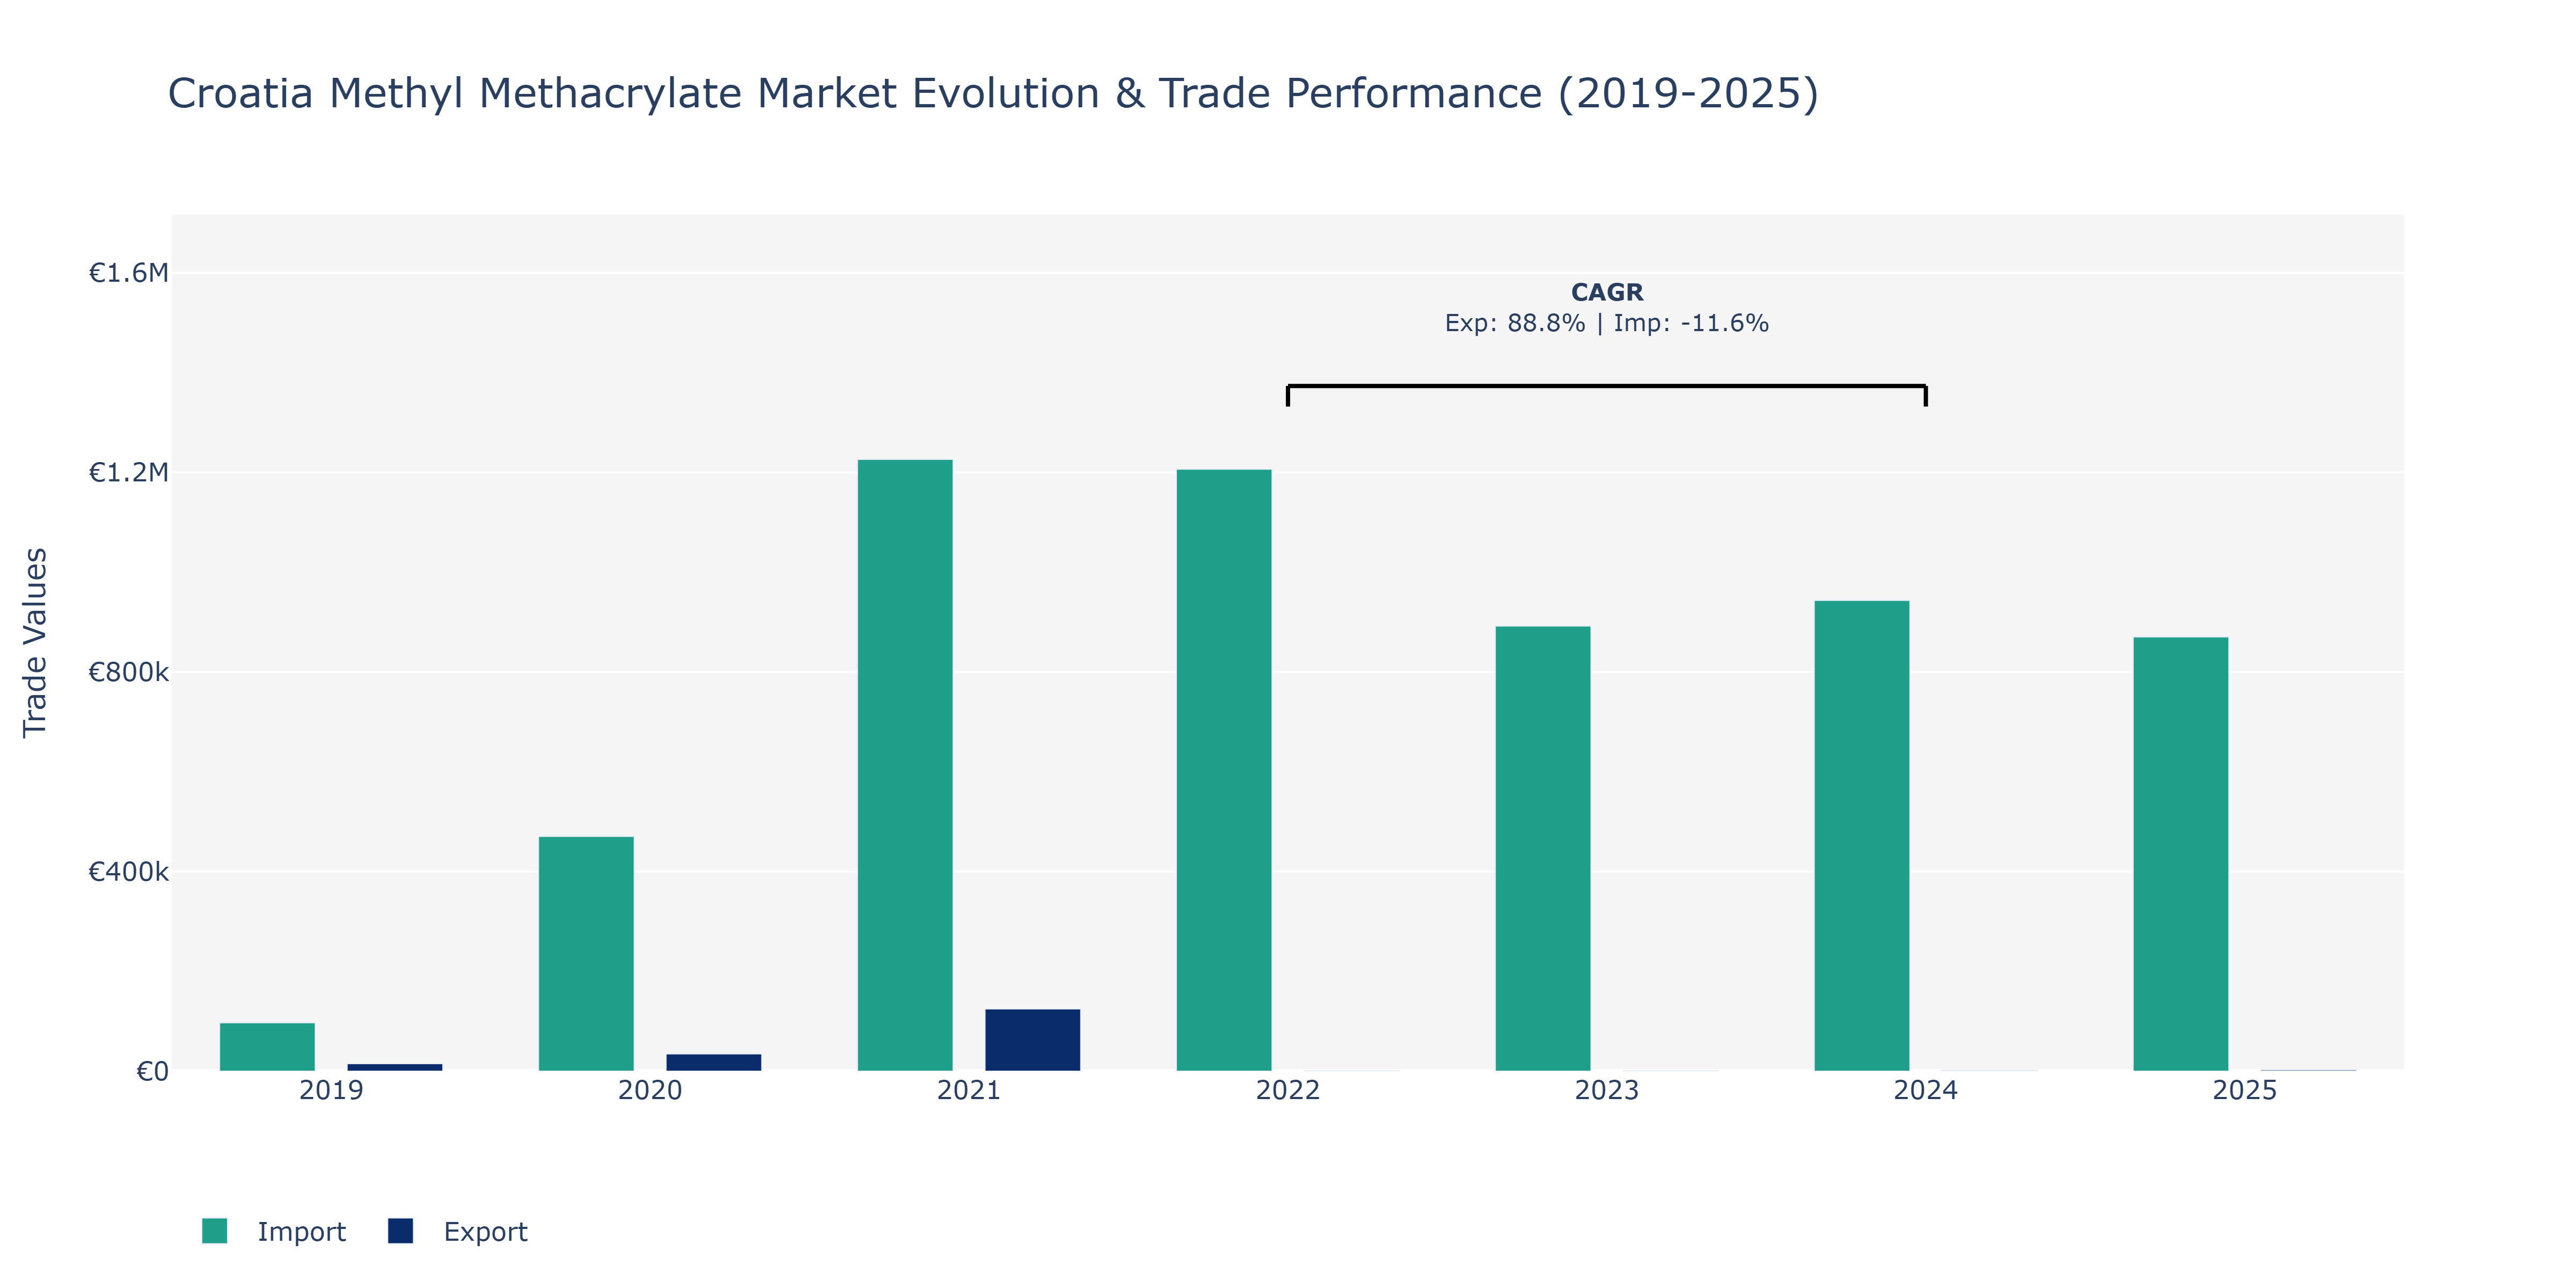
Task: Select the 2022 Import bar
Action: click(1224, 770)
